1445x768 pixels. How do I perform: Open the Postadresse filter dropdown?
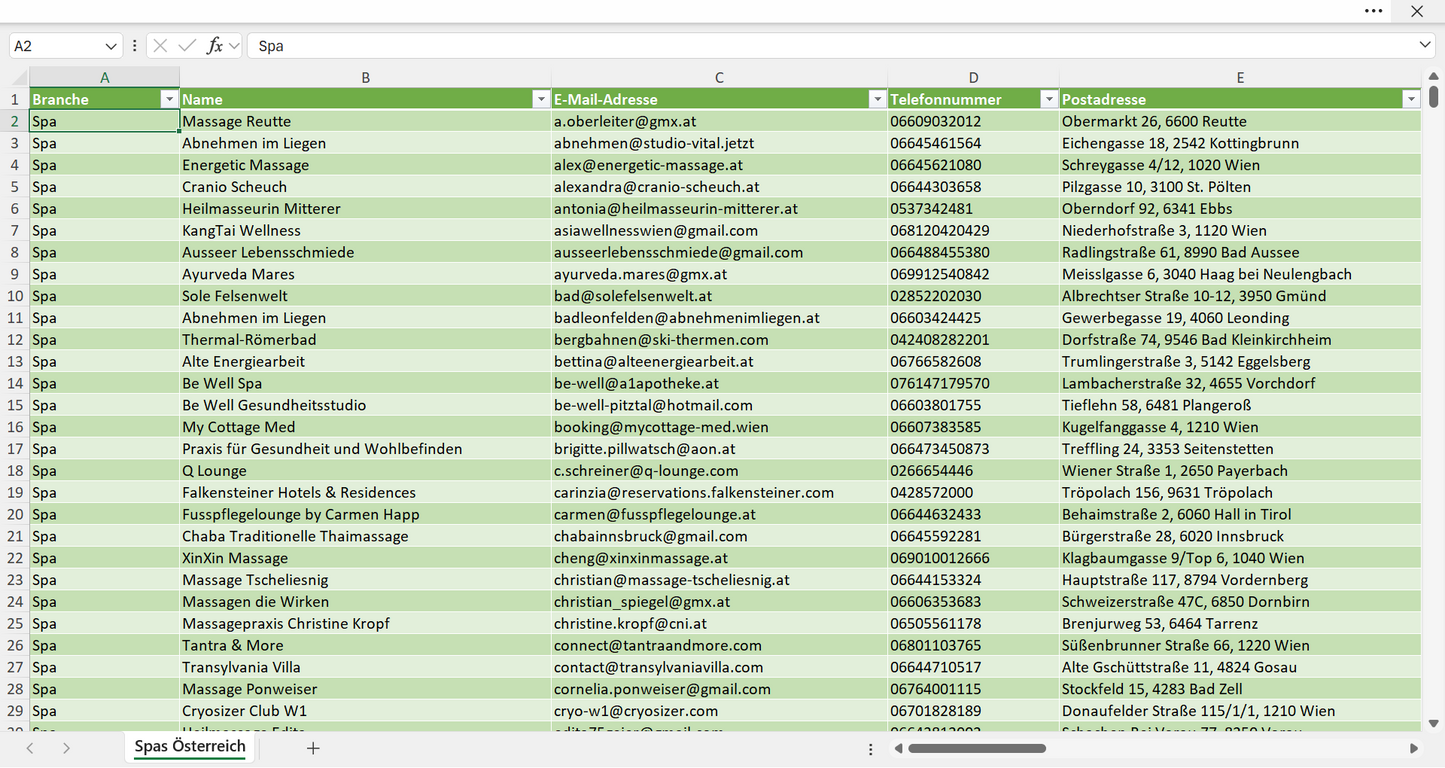[1411, 99]
